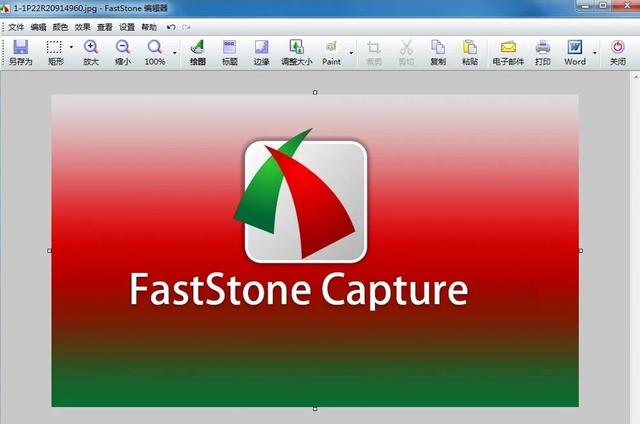The image size is (640, 424).
Task: Click the Zoom Out (缩小) magnifier icon
Action: coord(122,52)
